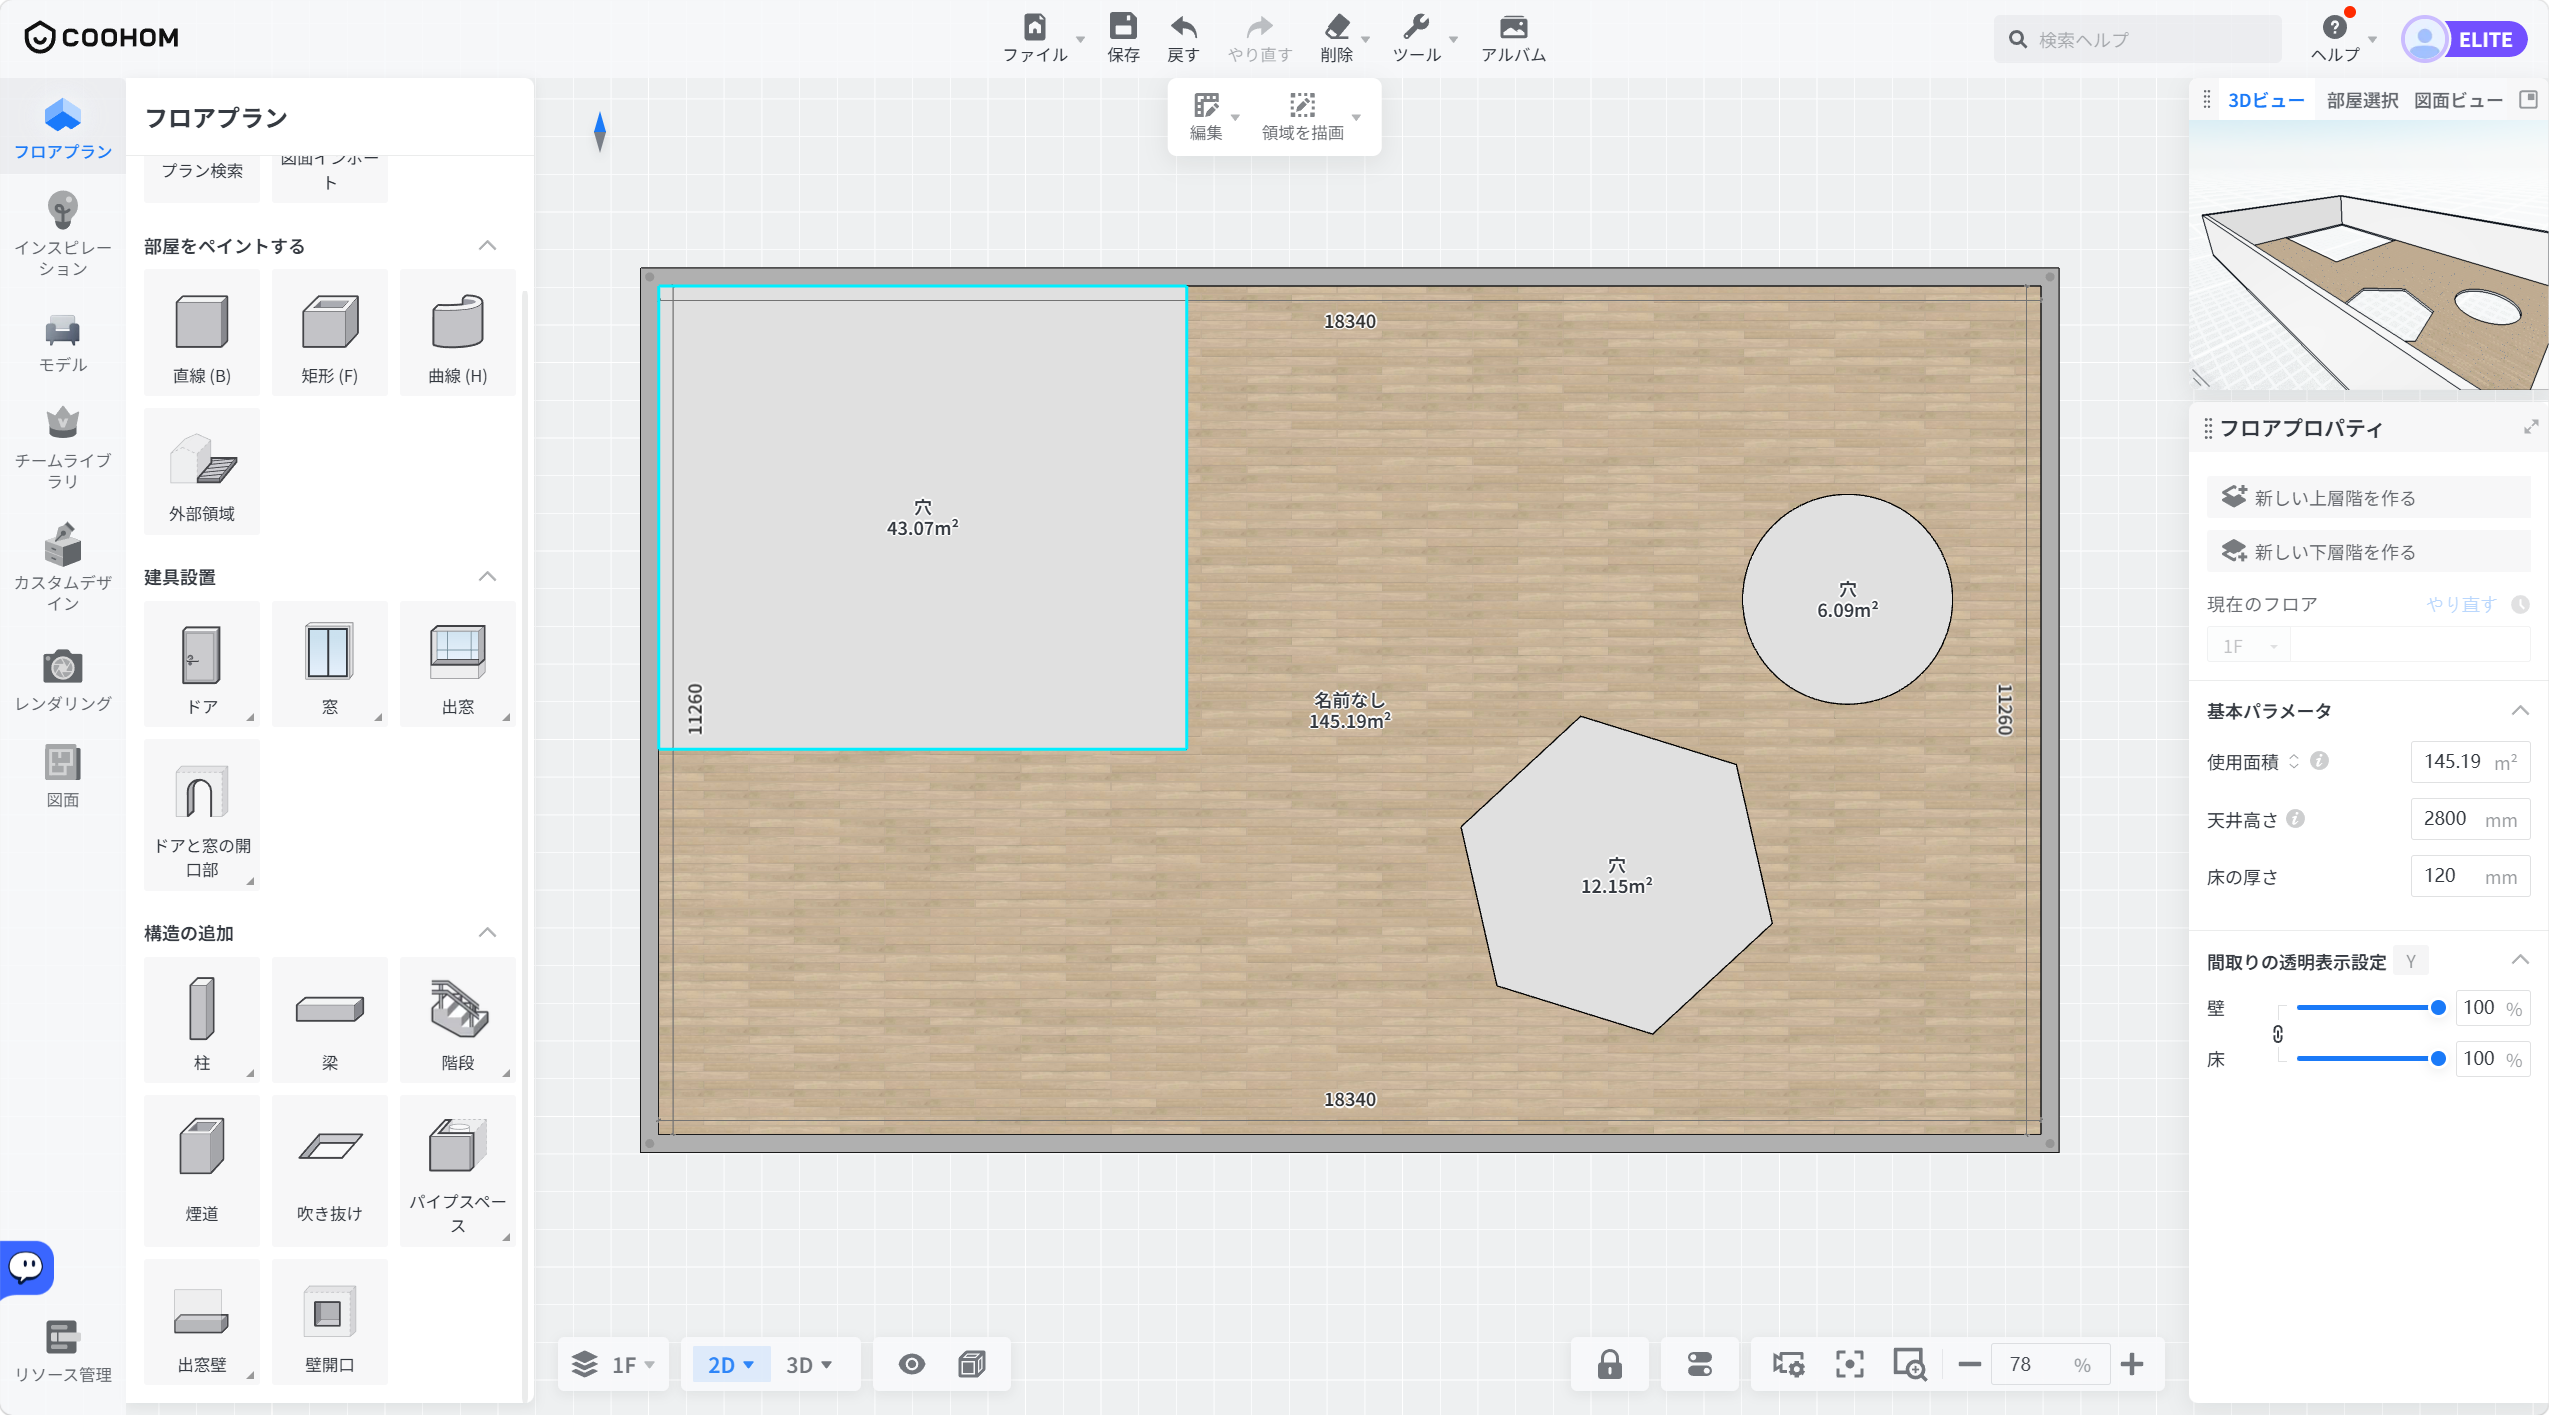Image resolution: width=2549 pixels, height=1415 pixels.
Task: Toggle the wall-floor transparency link icon
Action: point(2278,1034)
